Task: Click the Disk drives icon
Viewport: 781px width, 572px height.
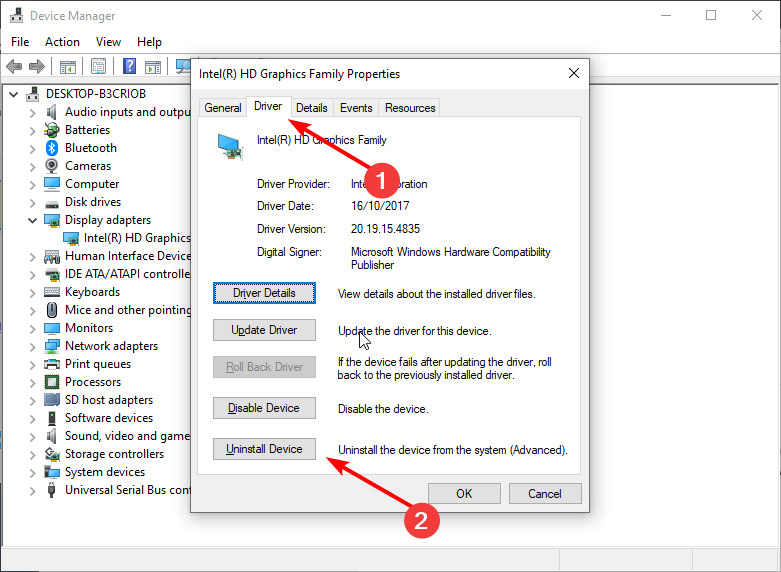Action: click(52, 203)
